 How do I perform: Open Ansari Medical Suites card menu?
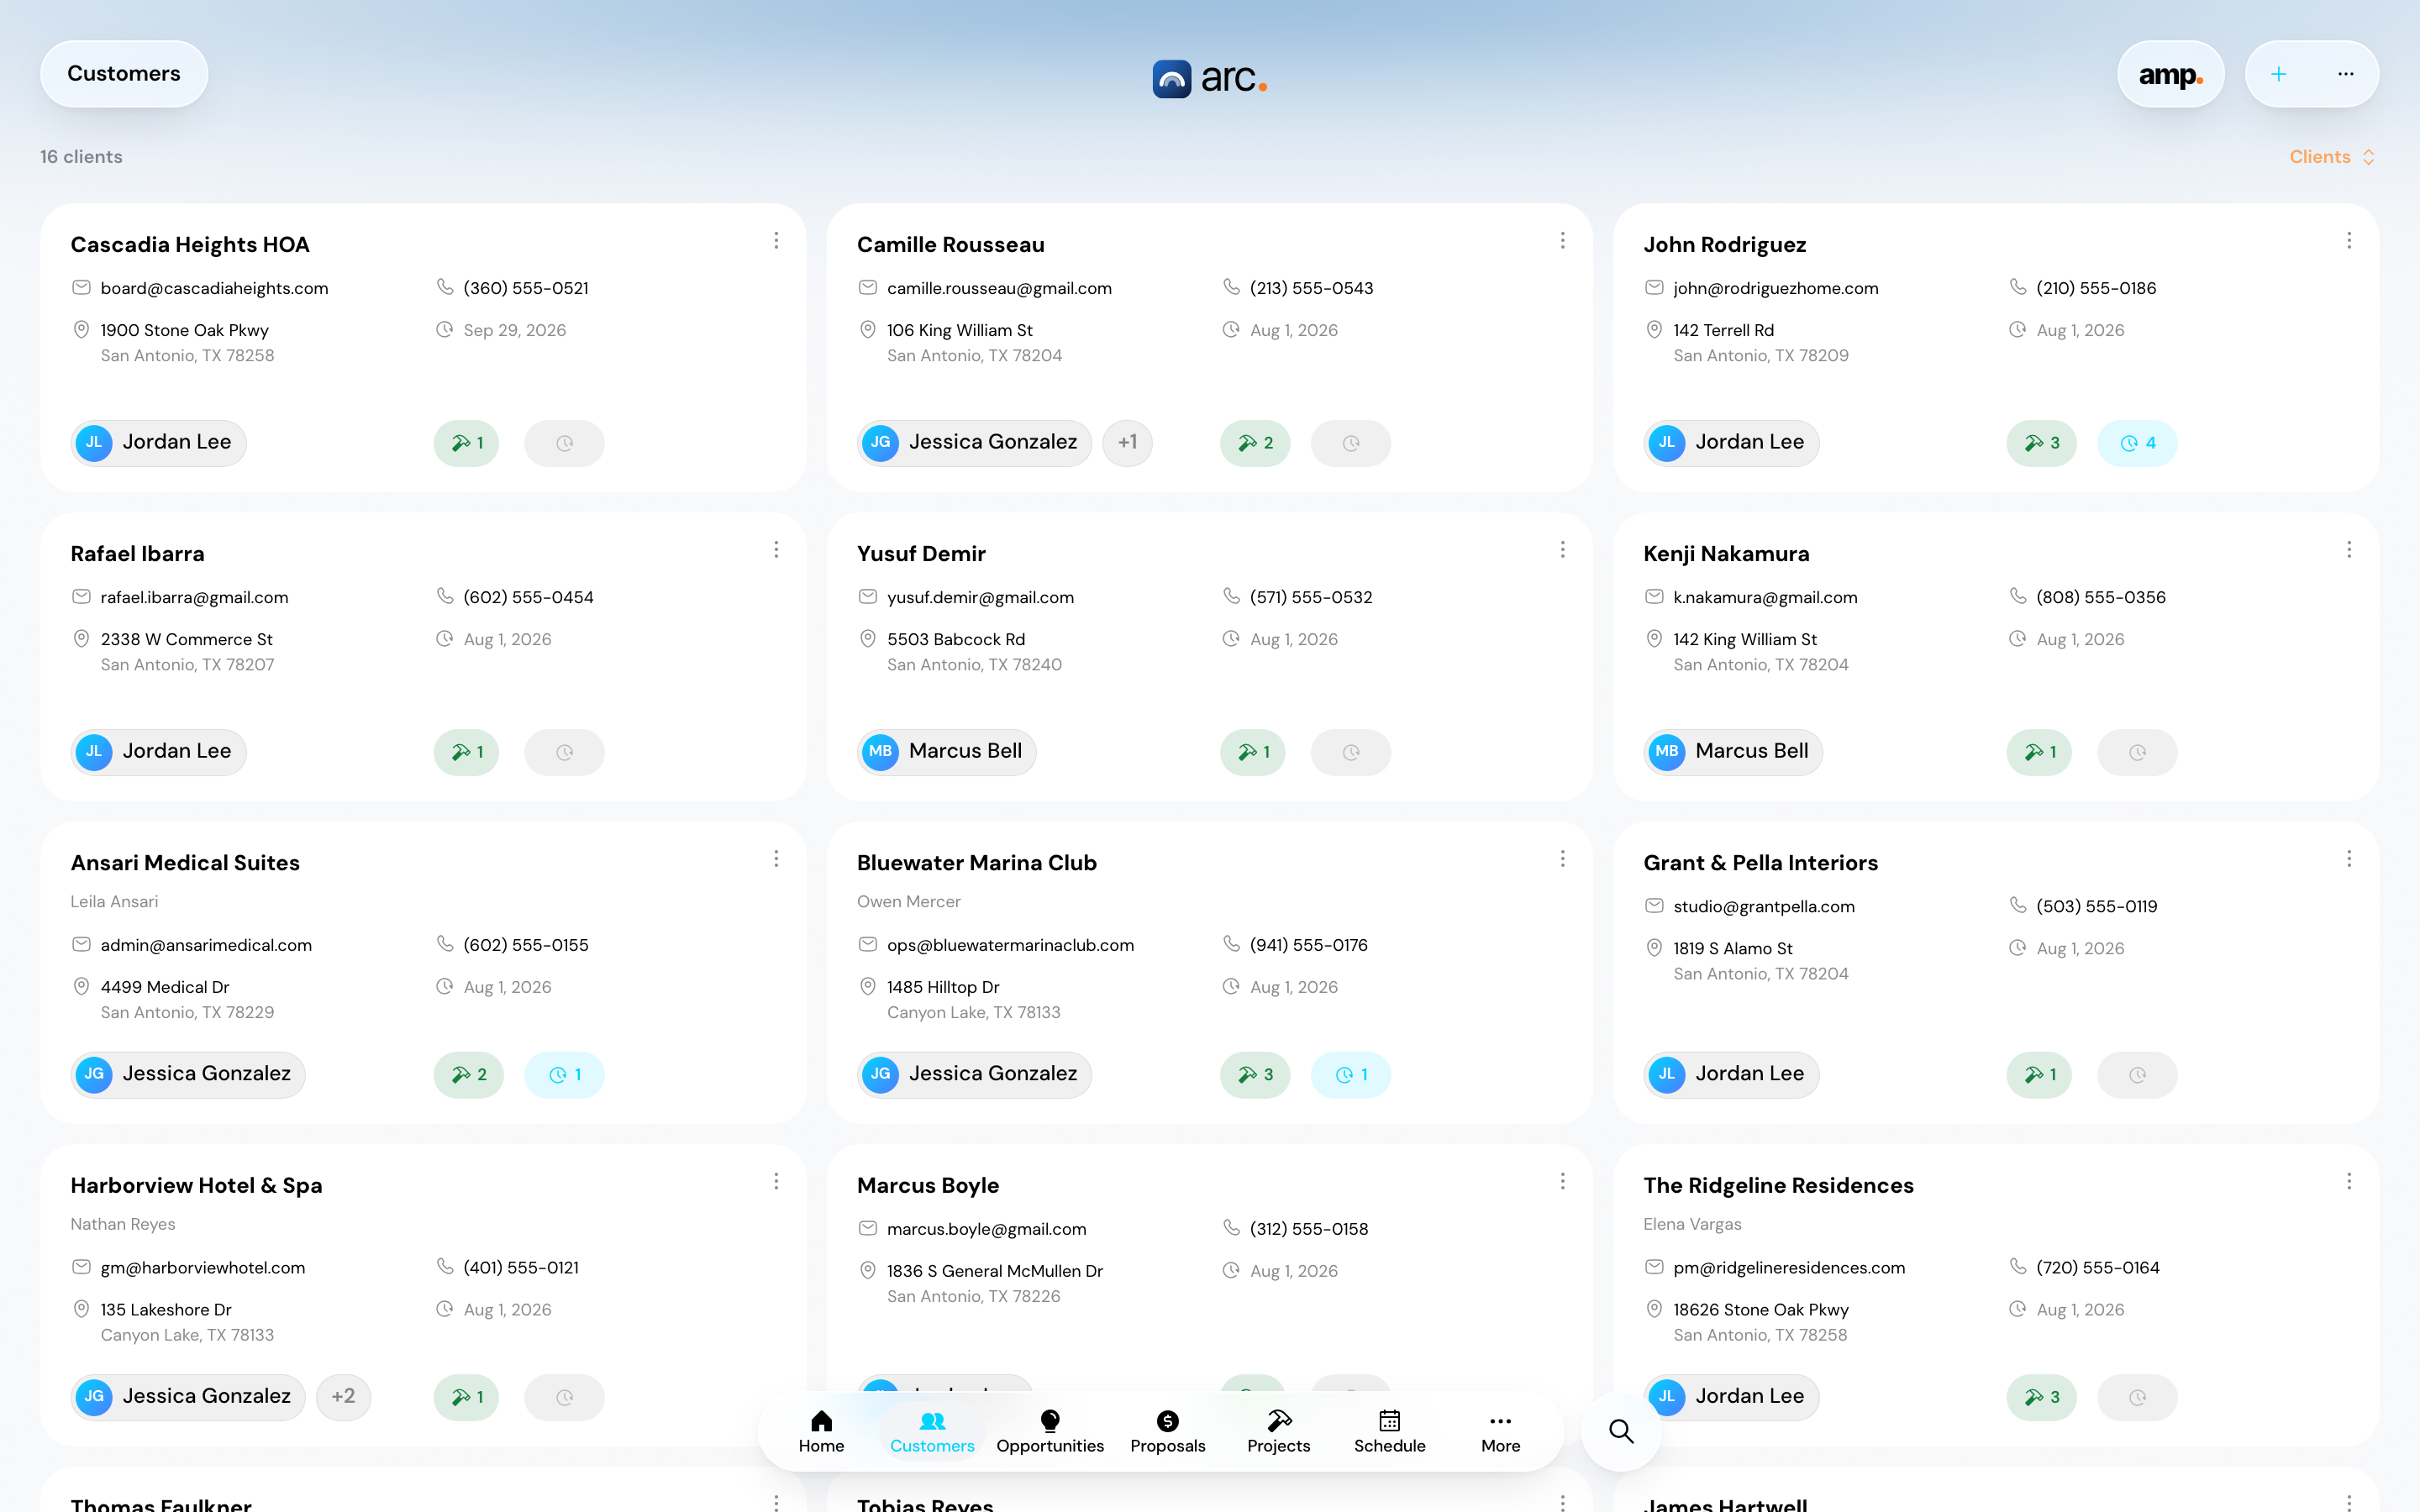(776, 859)
